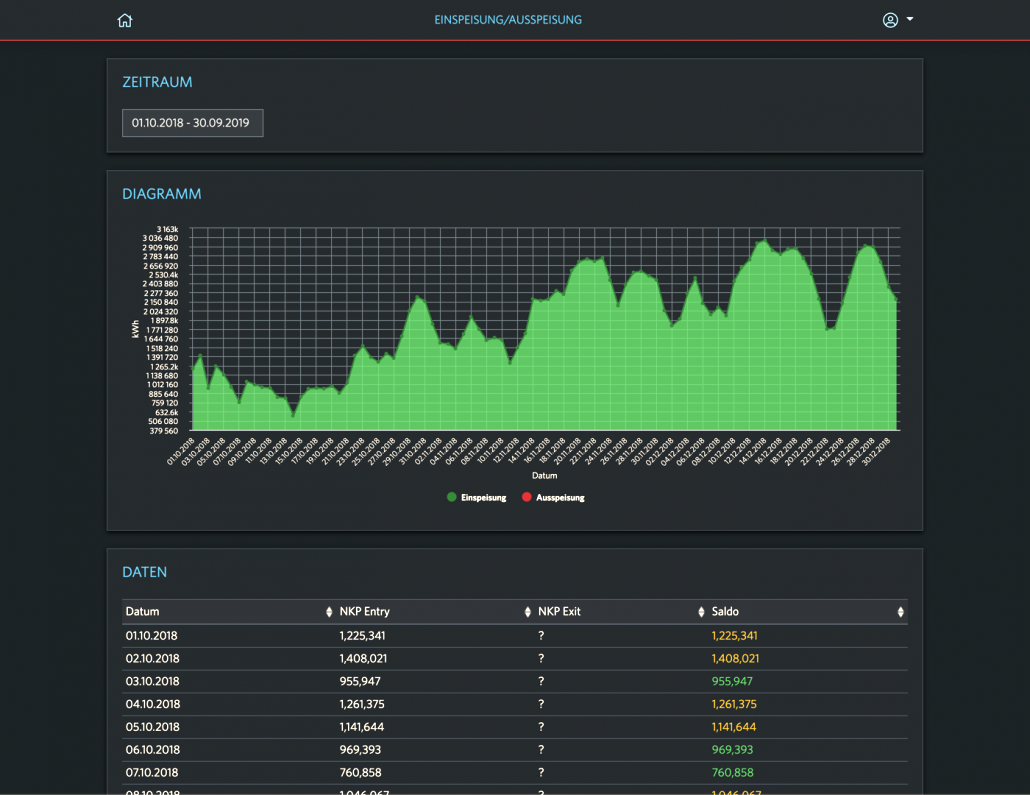The height and width of the screenshot is (795, 1030).
Task: Sort table by Saldo column arrows
Action: [x=901, y=612]
